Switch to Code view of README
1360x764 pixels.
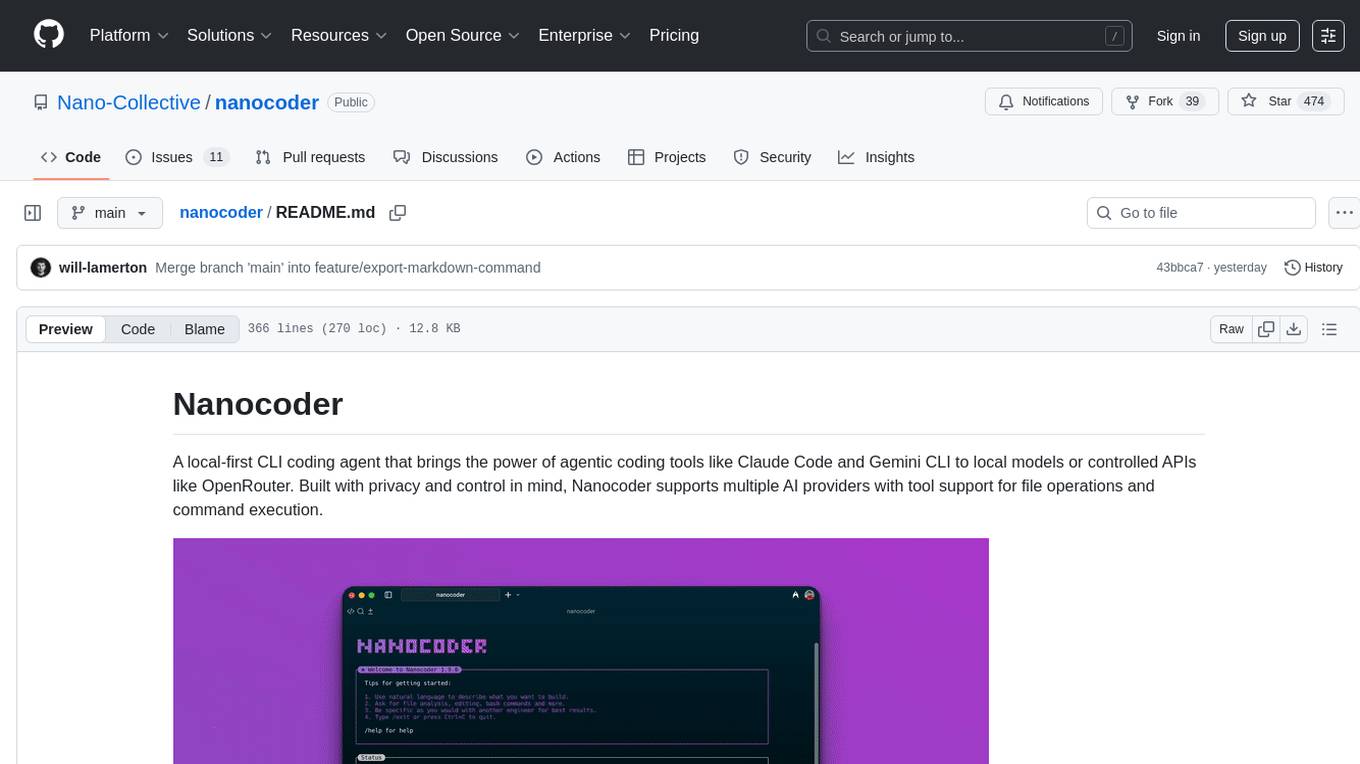[138, 329]
